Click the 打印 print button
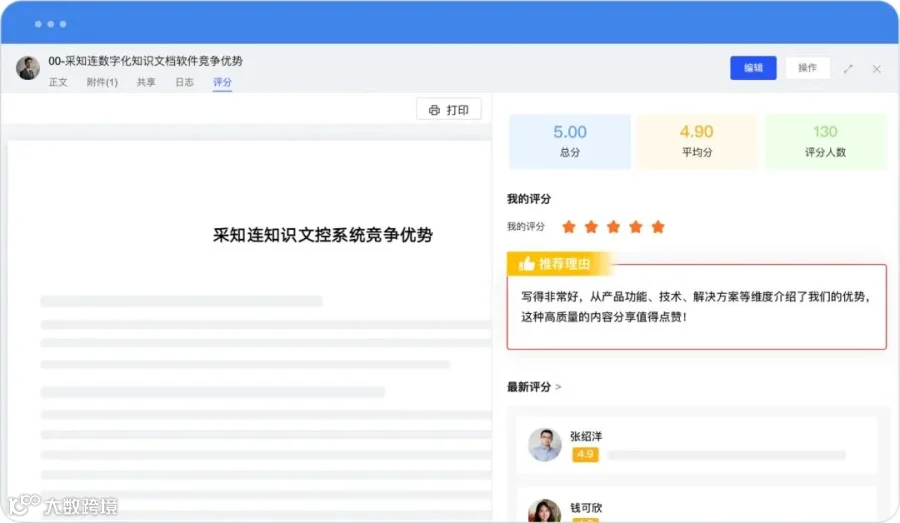This screenshot has height=523, width=900. tap(449, 110)
